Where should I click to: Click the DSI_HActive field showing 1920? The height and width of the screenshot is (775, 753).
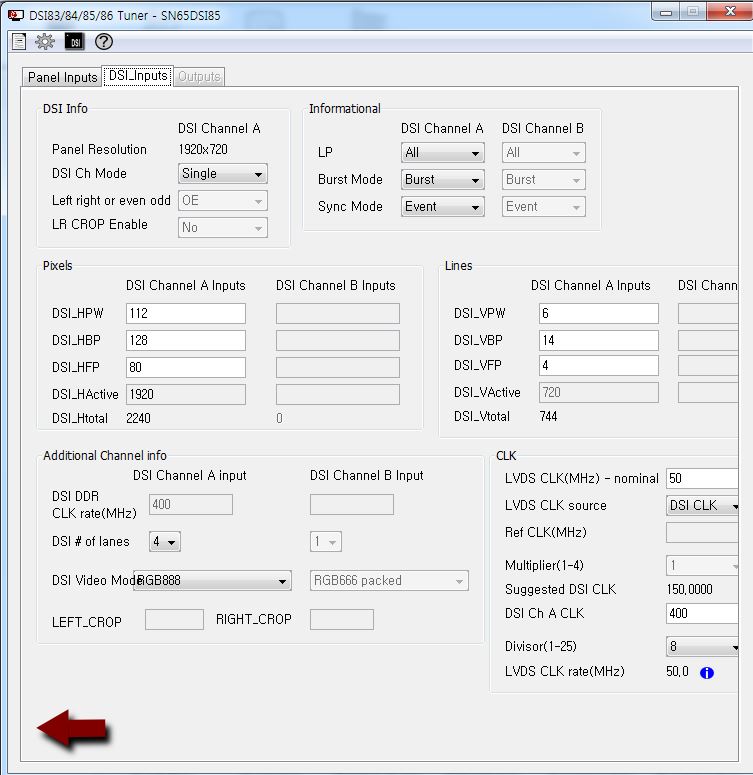pos(185,394)
